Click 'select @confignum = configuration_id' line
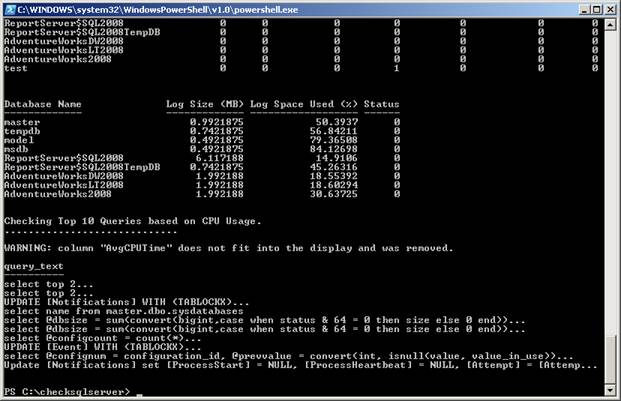Viewport: 621px width, 401px height. (x=288, y=356)
